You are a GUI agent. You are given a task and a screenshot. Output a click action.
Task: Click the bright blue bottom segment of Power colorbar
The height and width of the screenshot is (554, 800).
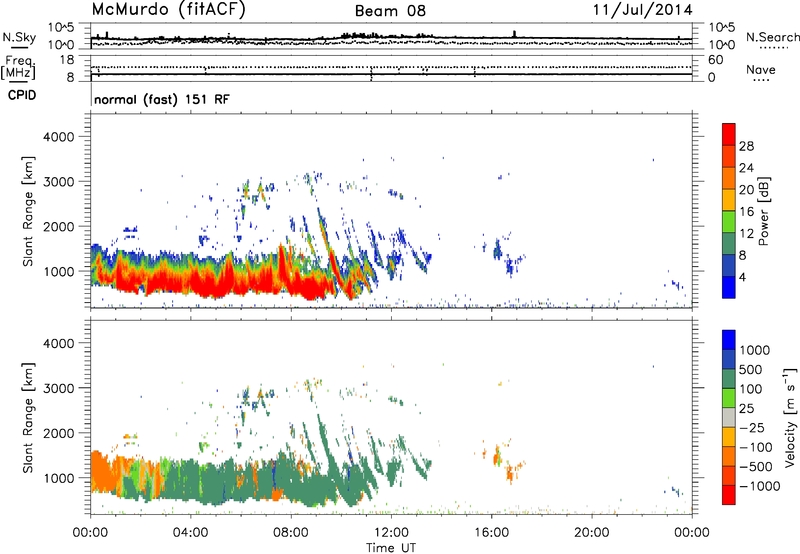coord(729,287)
